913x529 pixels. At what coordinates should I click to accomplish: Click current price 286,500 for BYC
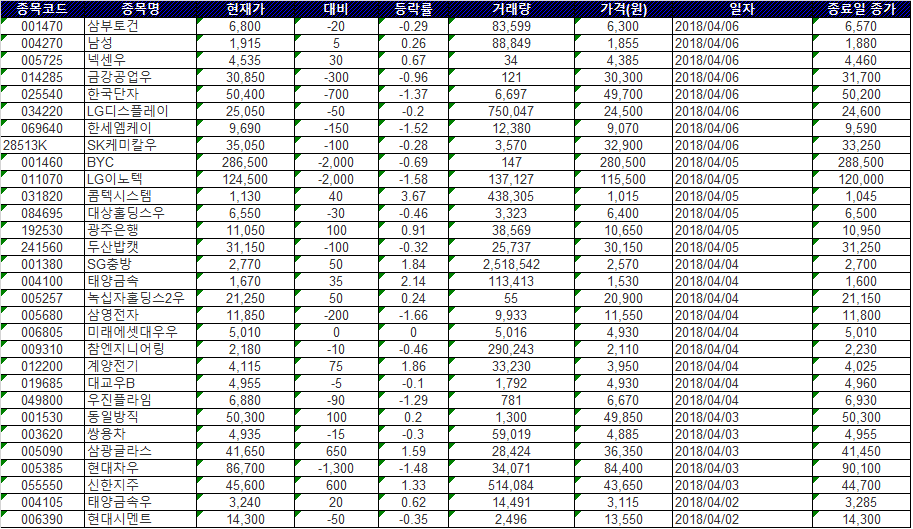click(x=246, y=162)
